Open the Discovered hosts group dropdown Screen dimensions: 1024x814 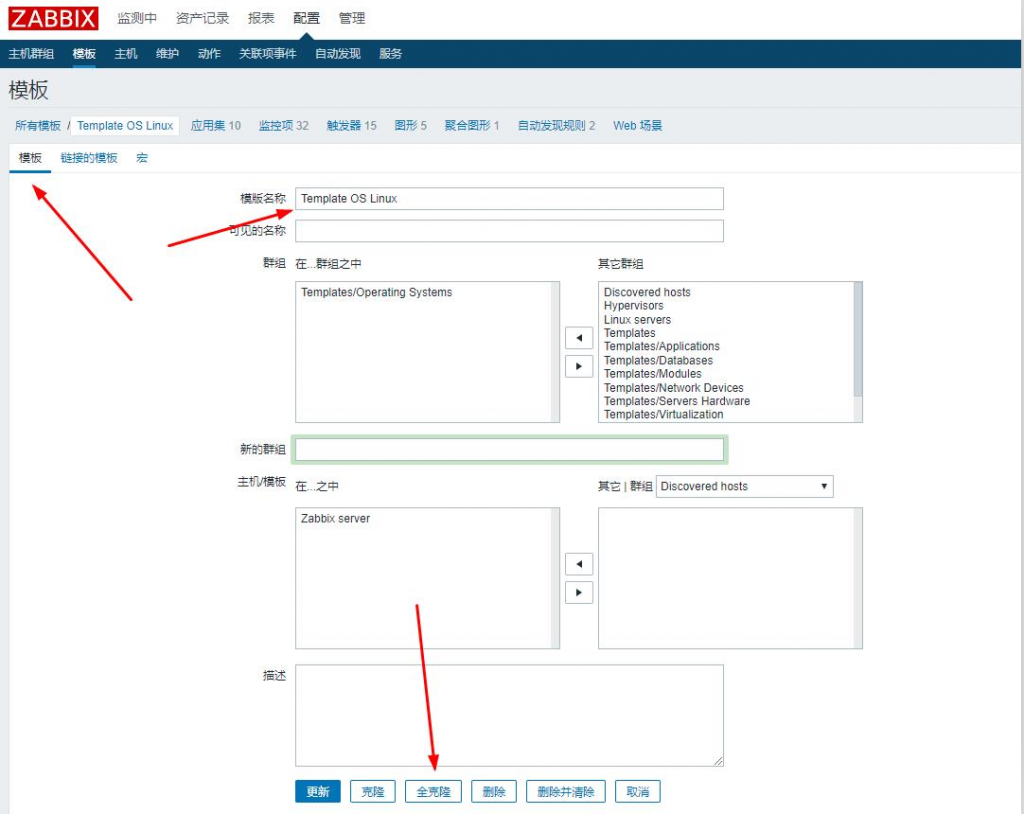click(x=744, y=486)
